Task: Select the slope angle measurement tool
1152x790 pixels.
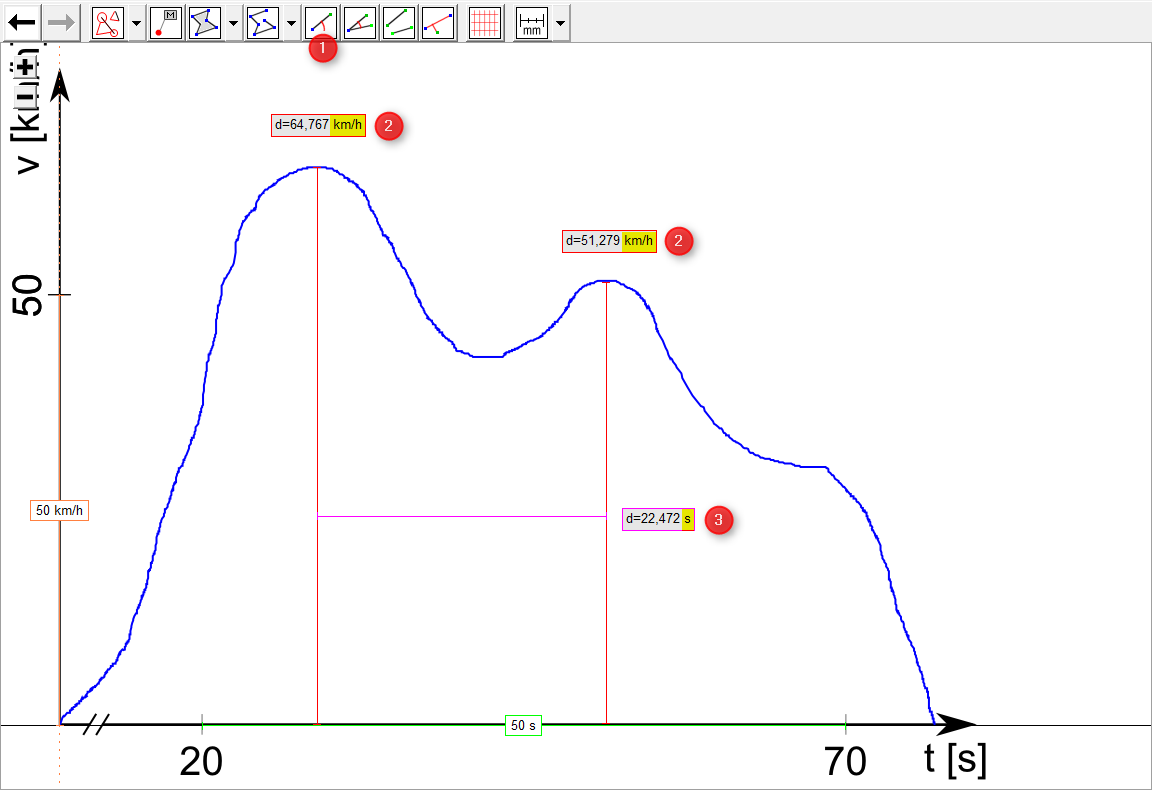Action: (x=321, y=23)
